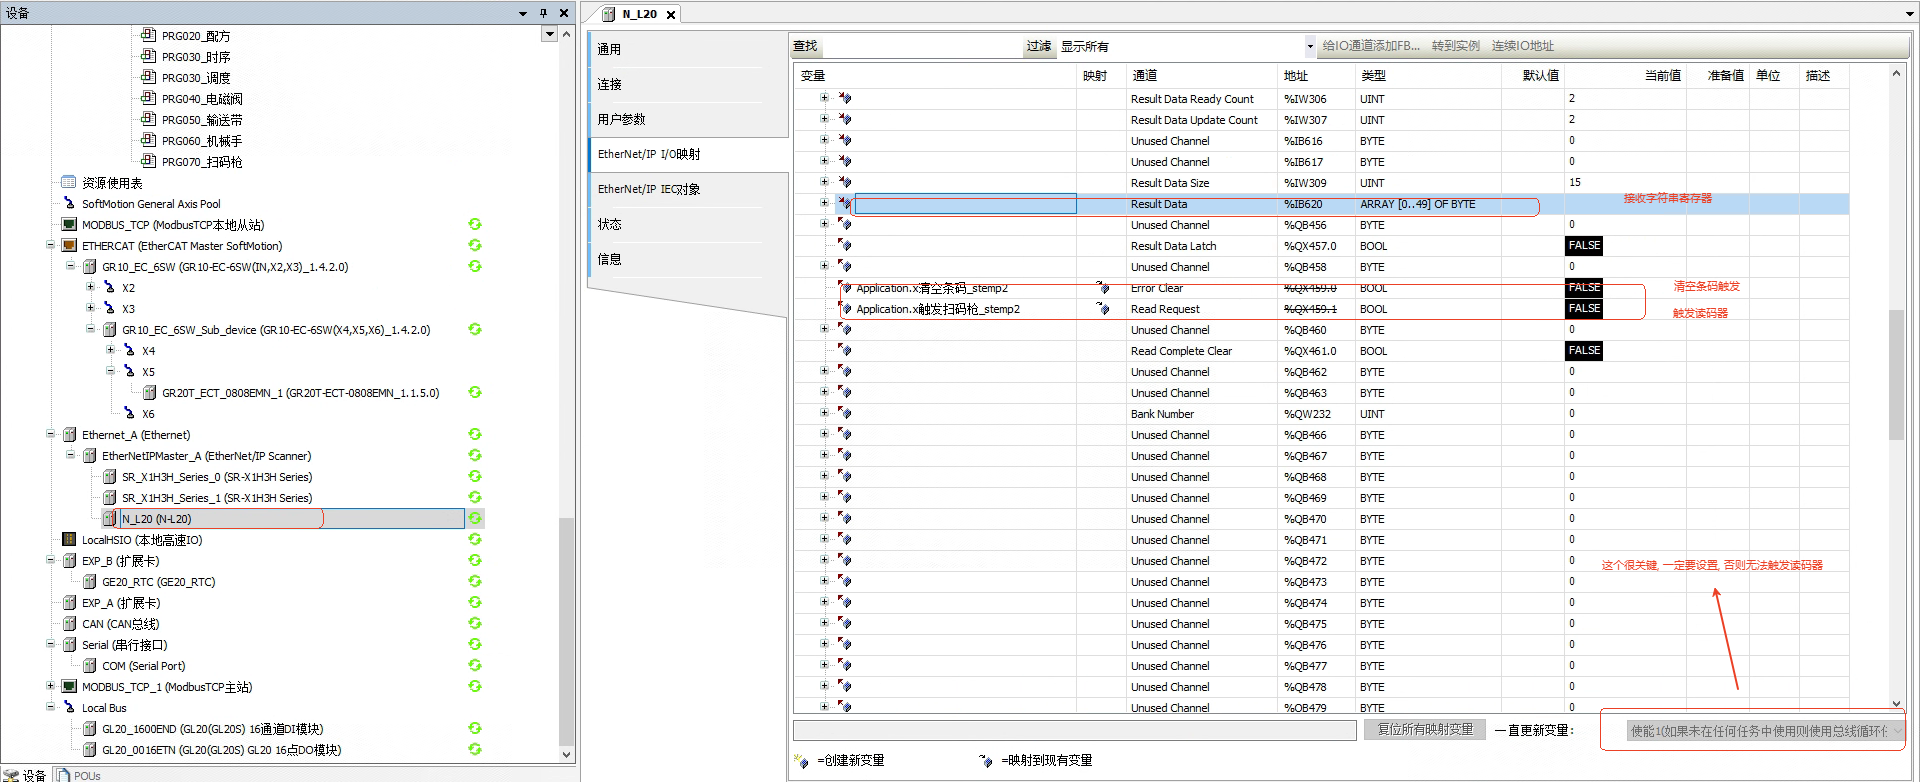Select GR20T_ECT_0808EMN_1 tree item
Screen dimensions: 1920x782
[x=300, y=392]
